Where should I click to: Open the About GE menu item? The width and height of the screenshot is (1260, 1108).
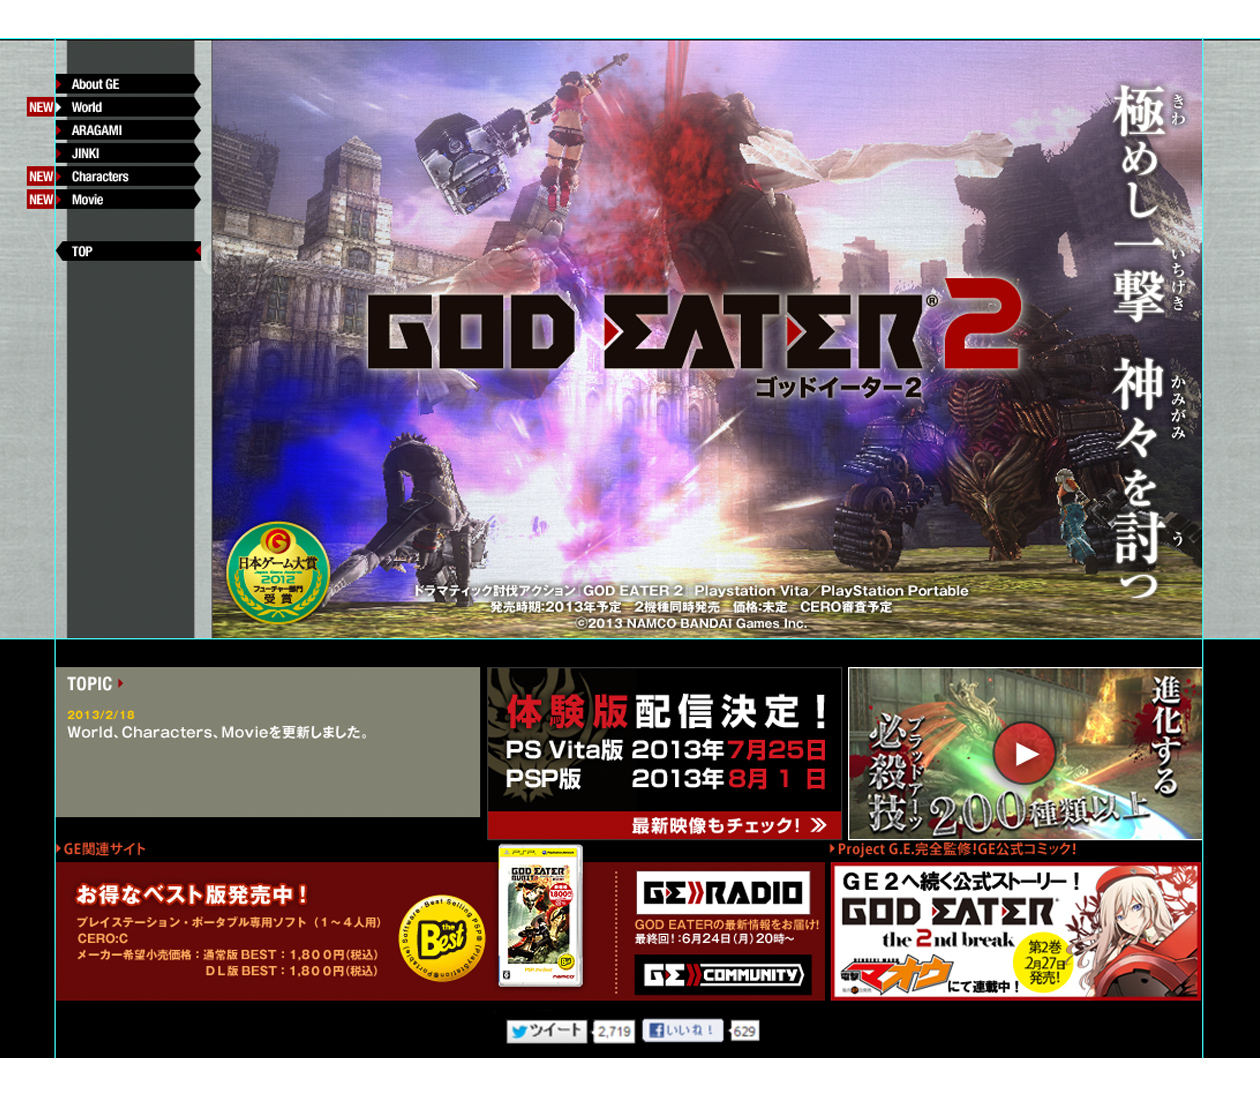[128, 84]
